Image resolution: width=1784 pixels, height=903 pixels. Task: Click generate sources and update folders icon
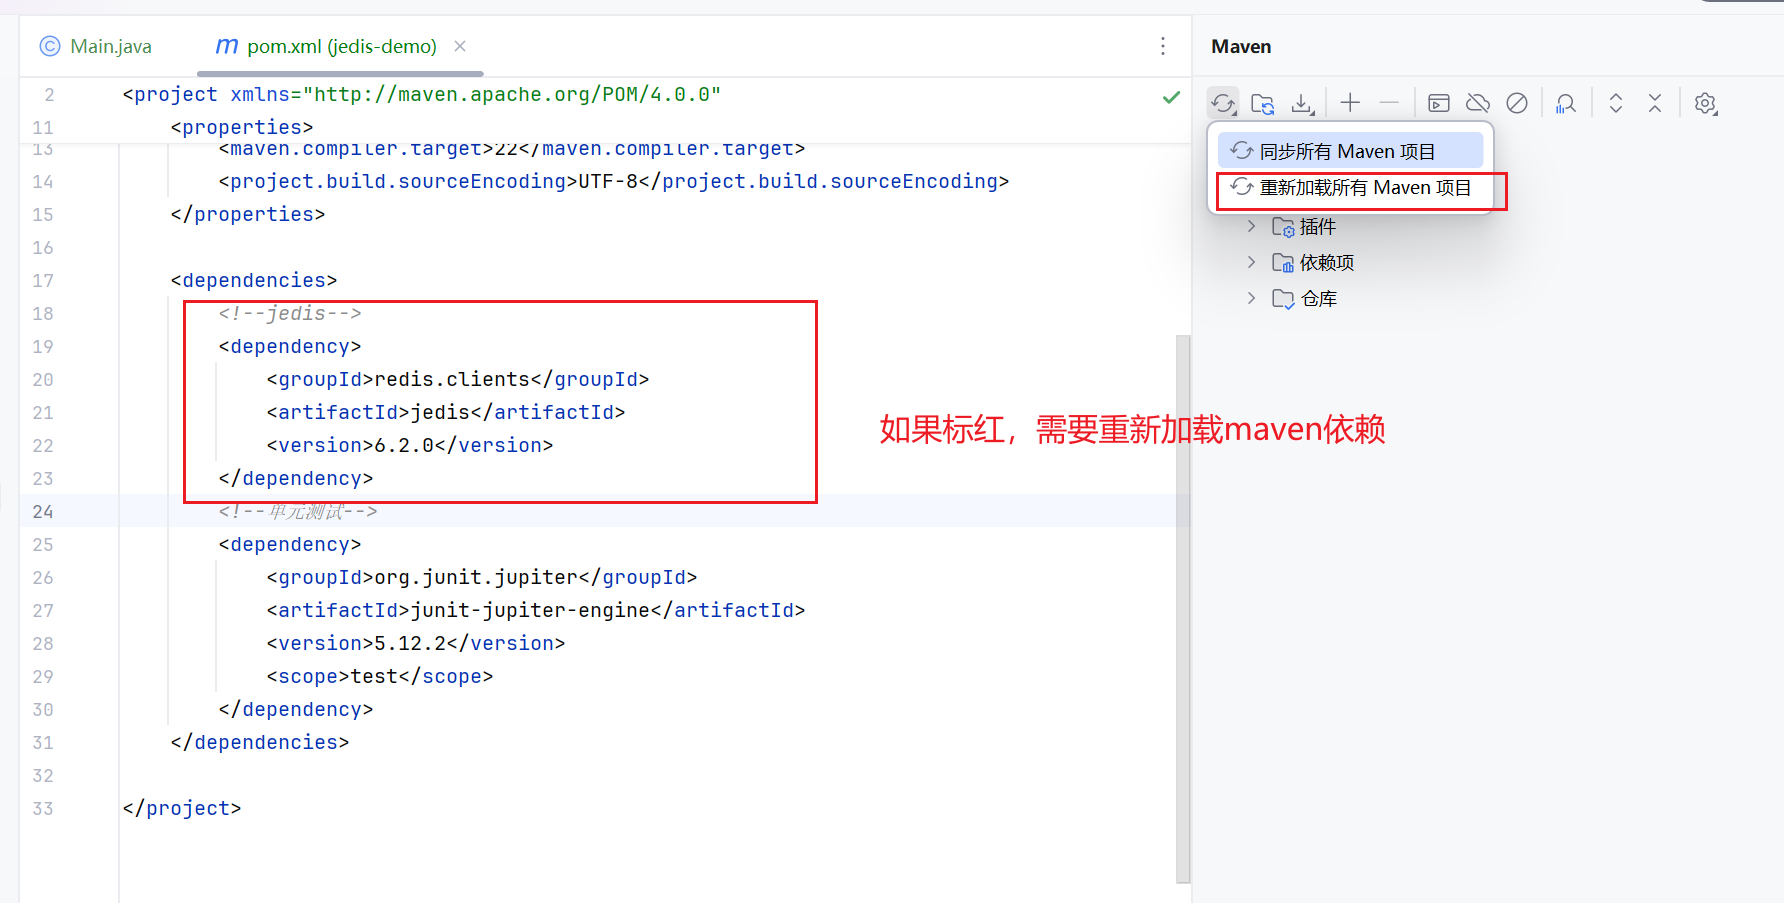[x=1262, y=102]
